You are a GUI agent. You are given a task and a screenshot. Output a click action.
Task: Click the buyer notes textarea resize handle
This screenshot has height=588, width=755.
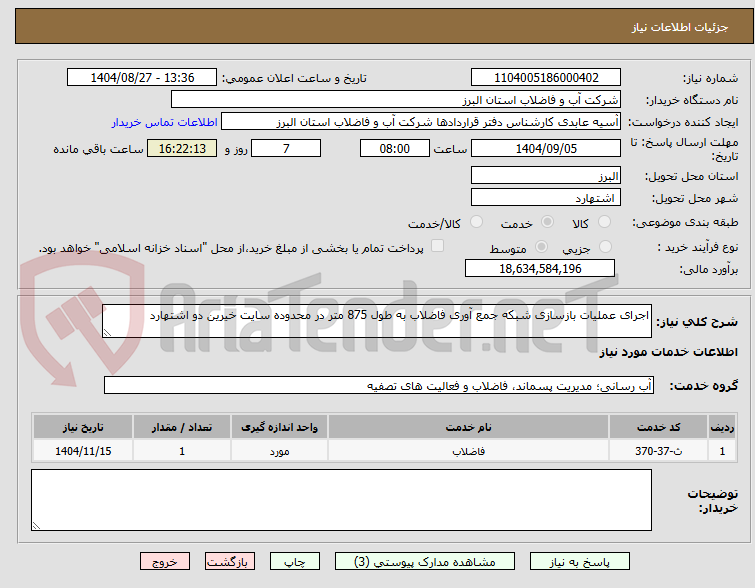click(x=37, y=525)
